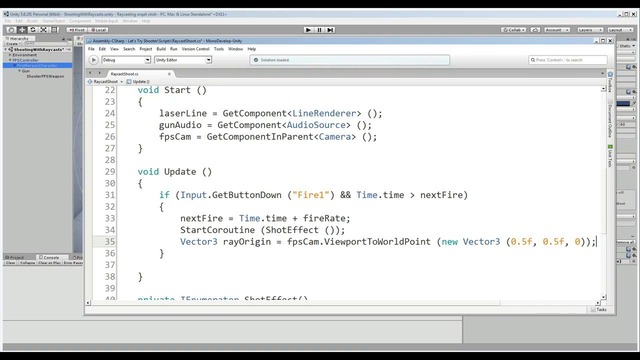Select FirstPersonCharacter in the Hierarchy
The image size is (640, 360).
(x=38, y=65)
